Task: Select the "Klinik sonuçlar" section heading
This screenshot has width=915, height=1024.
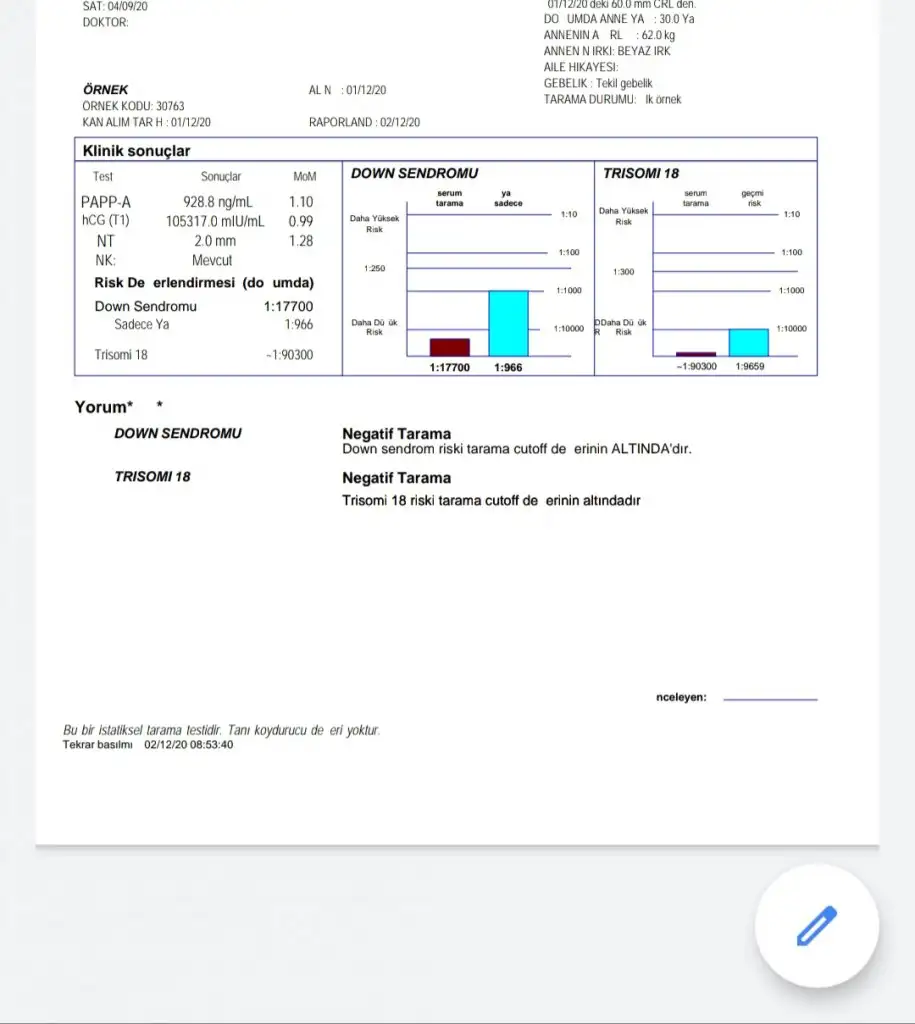Action: click(136, 151)
